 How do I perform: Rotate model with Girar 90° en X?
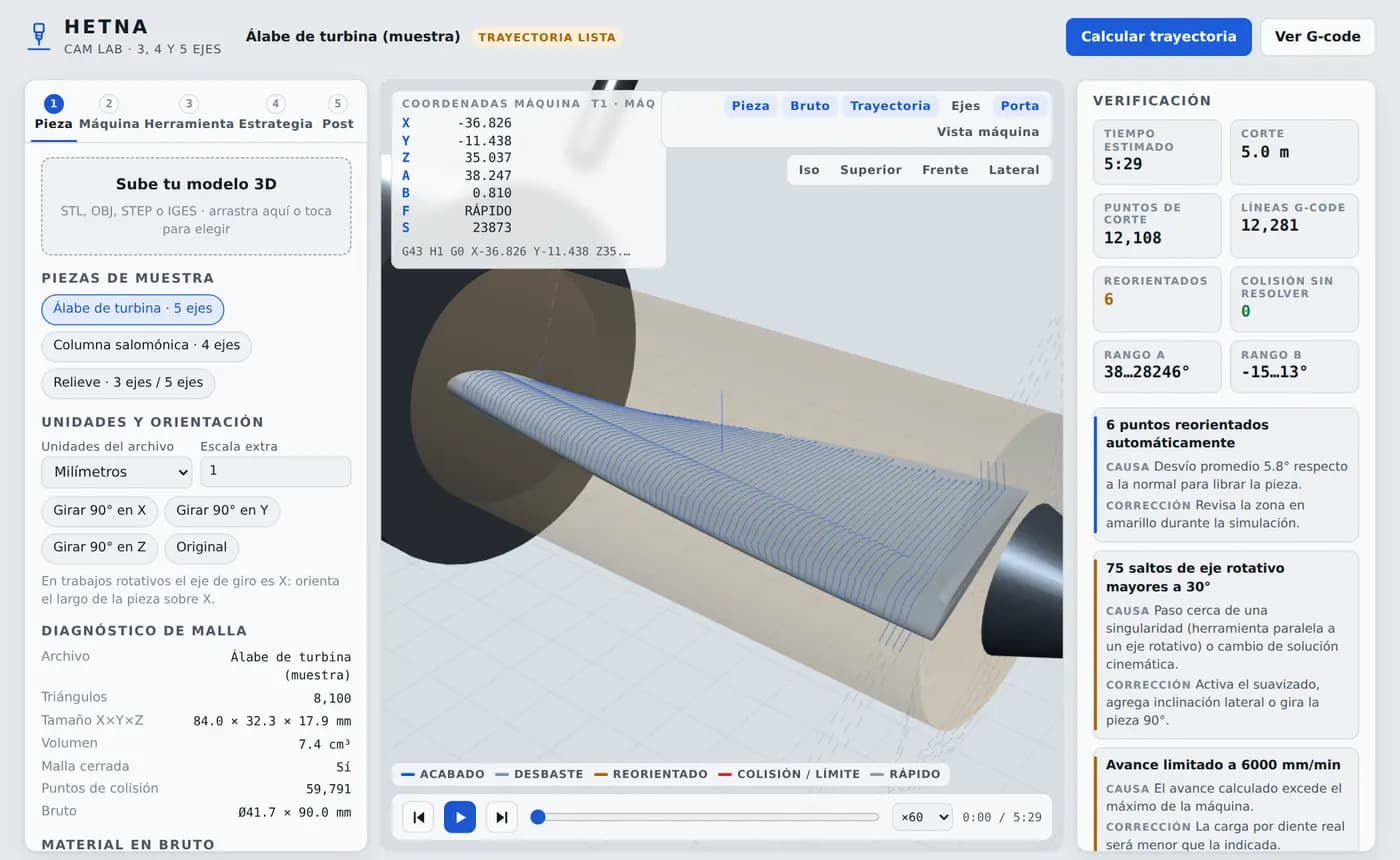(100, 511)
